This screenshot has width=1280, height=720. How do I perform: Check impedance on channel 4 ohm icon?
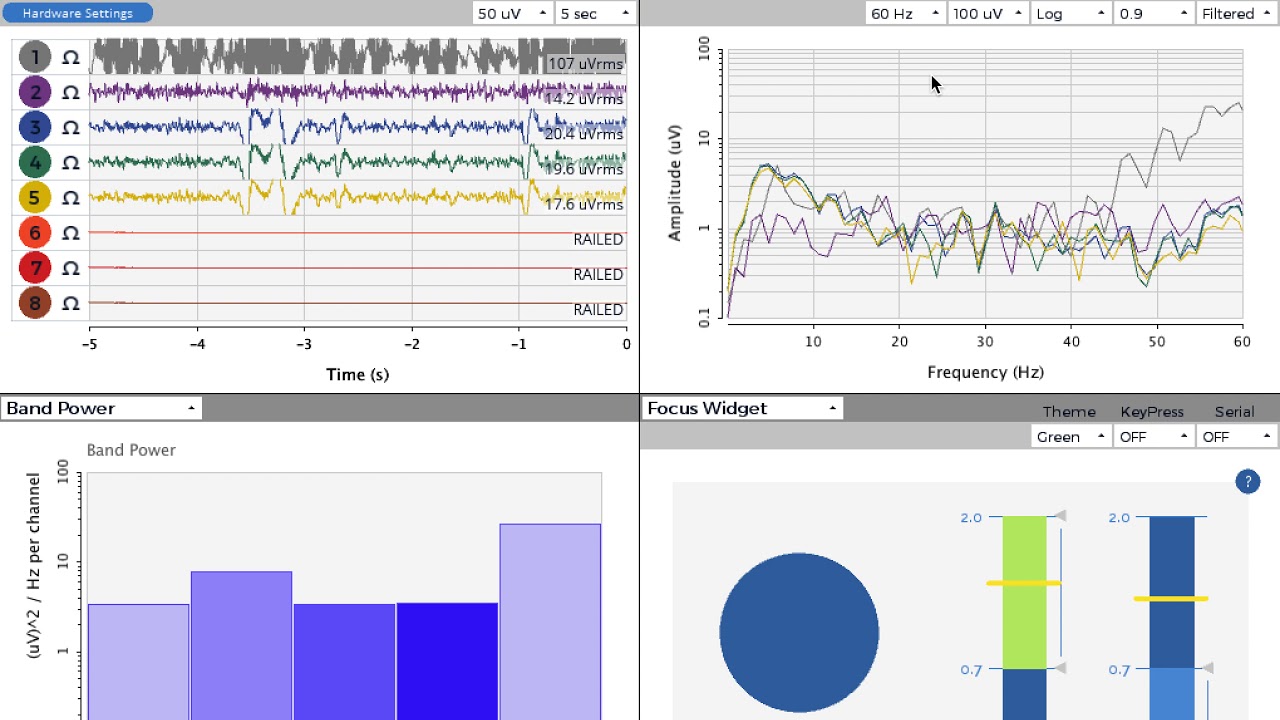coord(70,163)
